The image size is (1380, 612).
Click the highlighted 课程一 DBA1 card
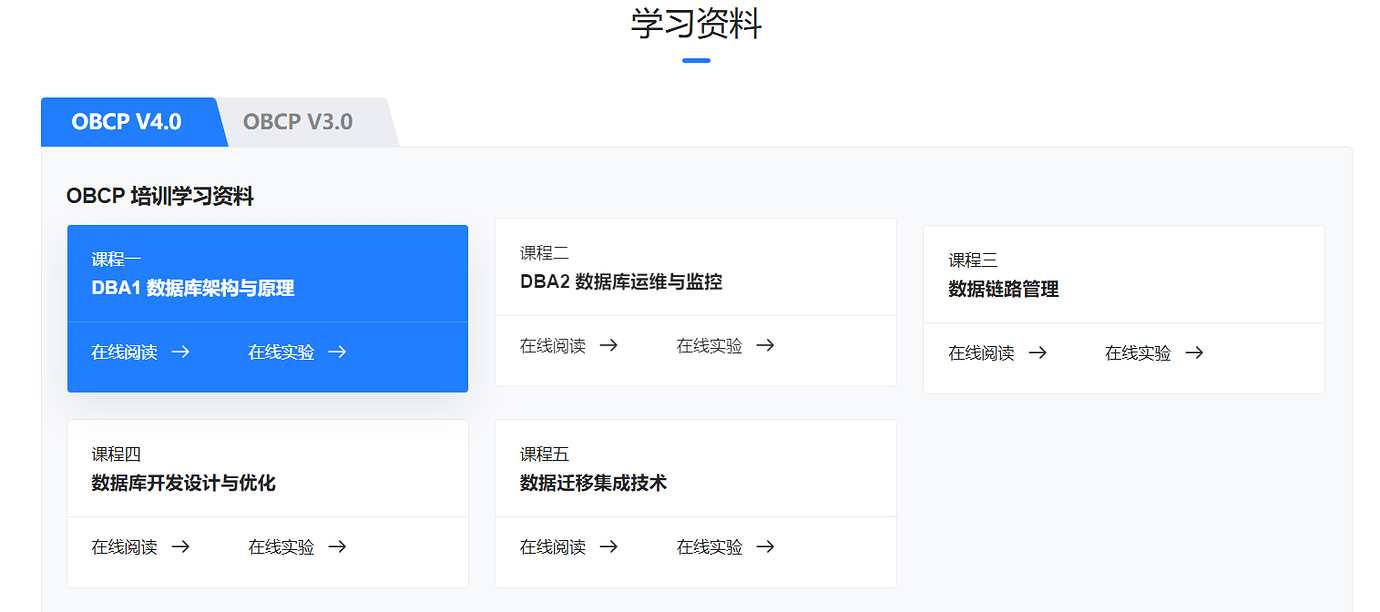[x=267, y=273]
